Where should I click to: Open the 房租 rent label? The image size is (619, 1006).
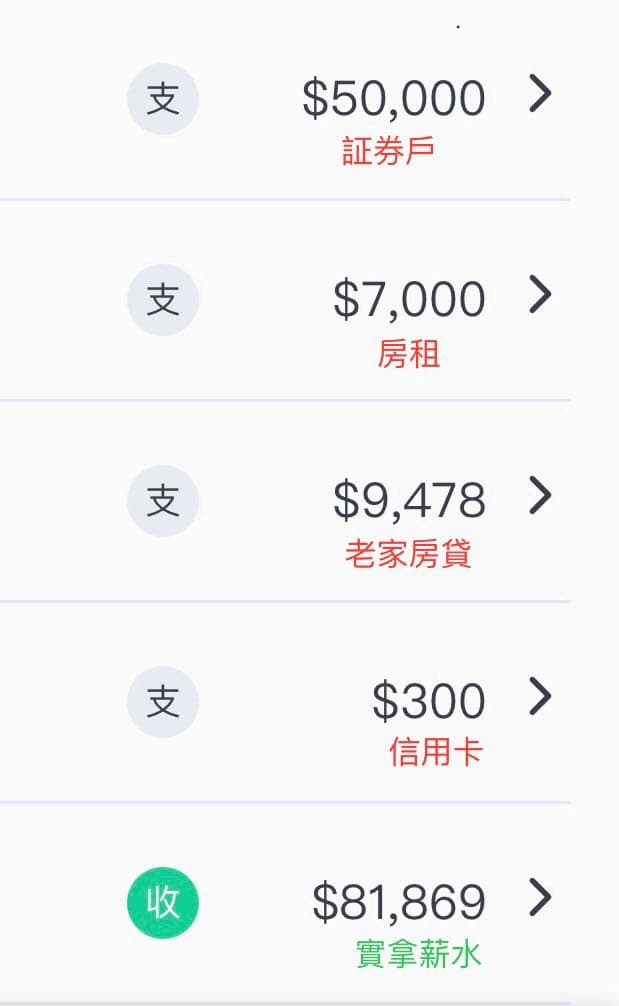(409, 353)
